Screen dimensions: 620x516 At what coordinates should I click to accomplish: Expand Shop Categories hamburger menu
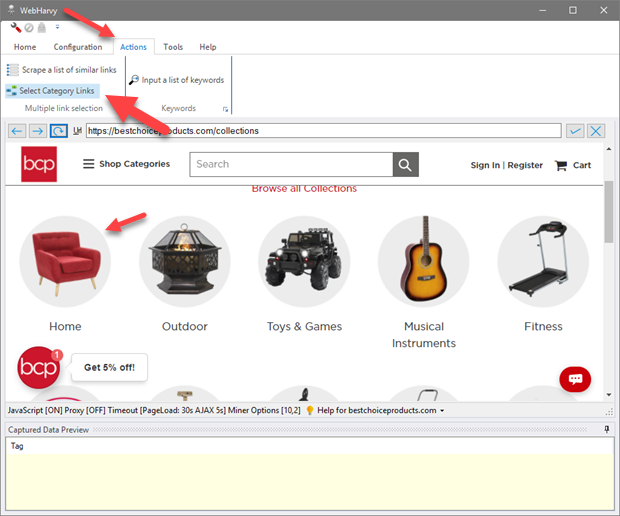[89, 164]
